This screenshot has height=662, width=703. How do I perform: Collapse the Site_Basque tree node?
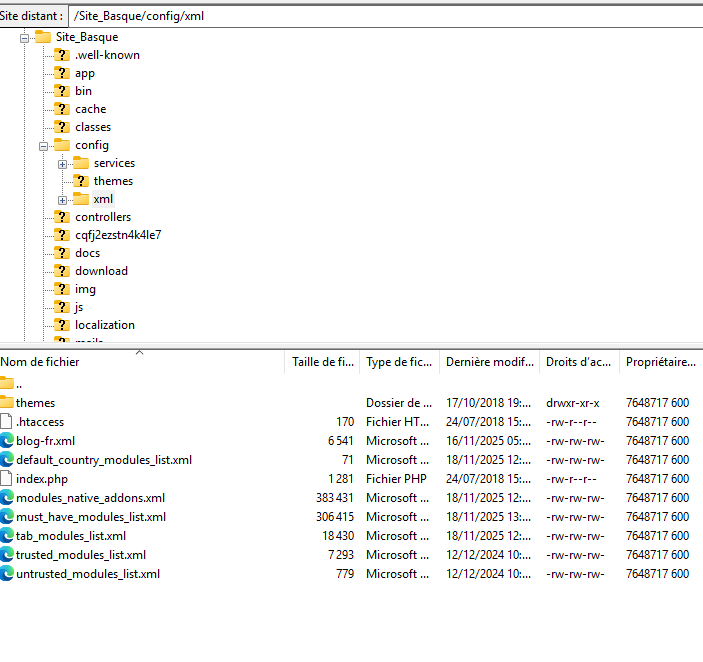click(25, 39)
